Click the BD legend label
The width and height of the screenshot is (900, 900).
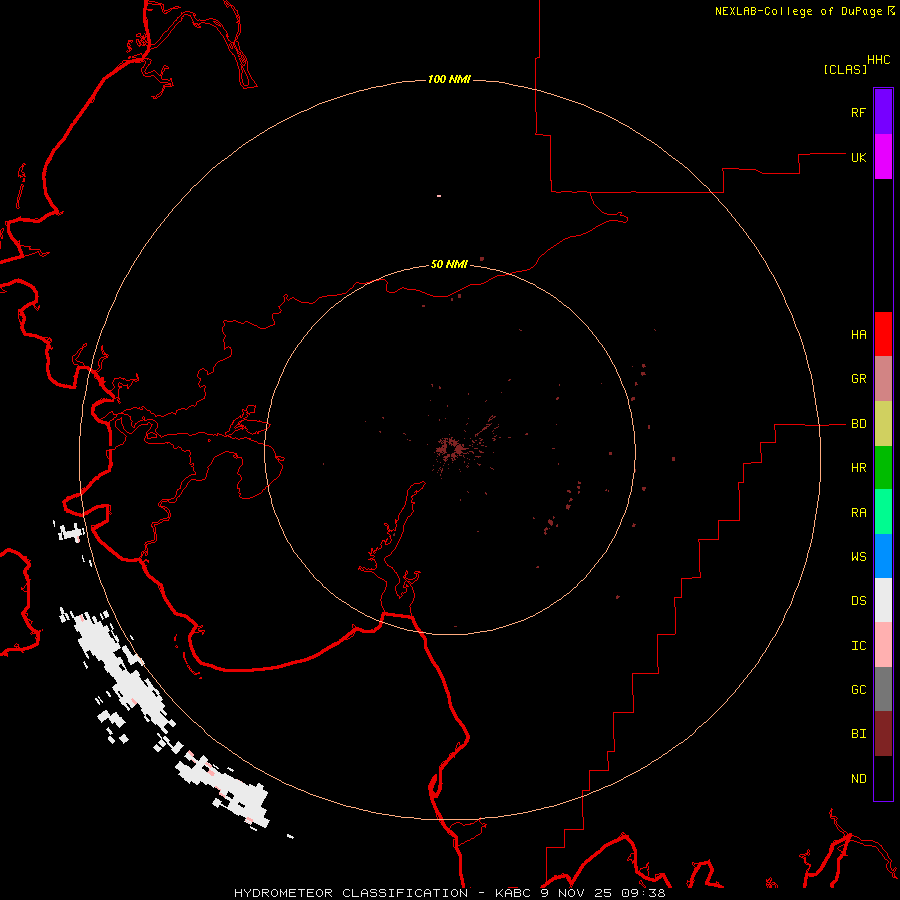[x=859, y=424]
